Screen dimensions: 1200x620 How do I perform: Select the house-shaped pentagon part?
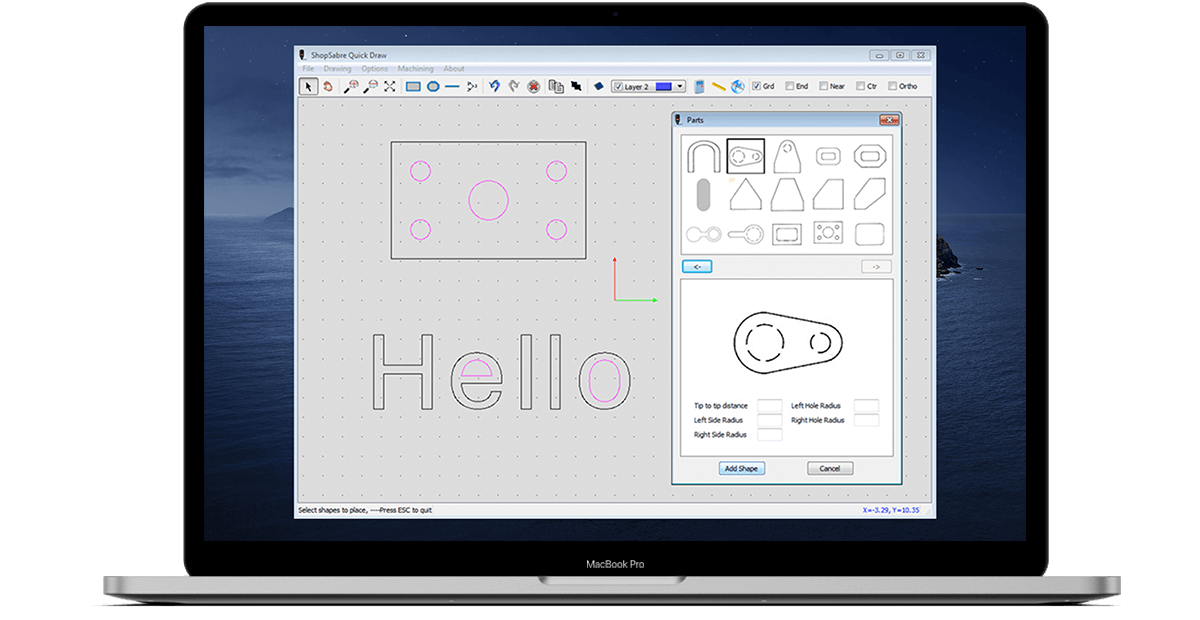coord(746,194)
